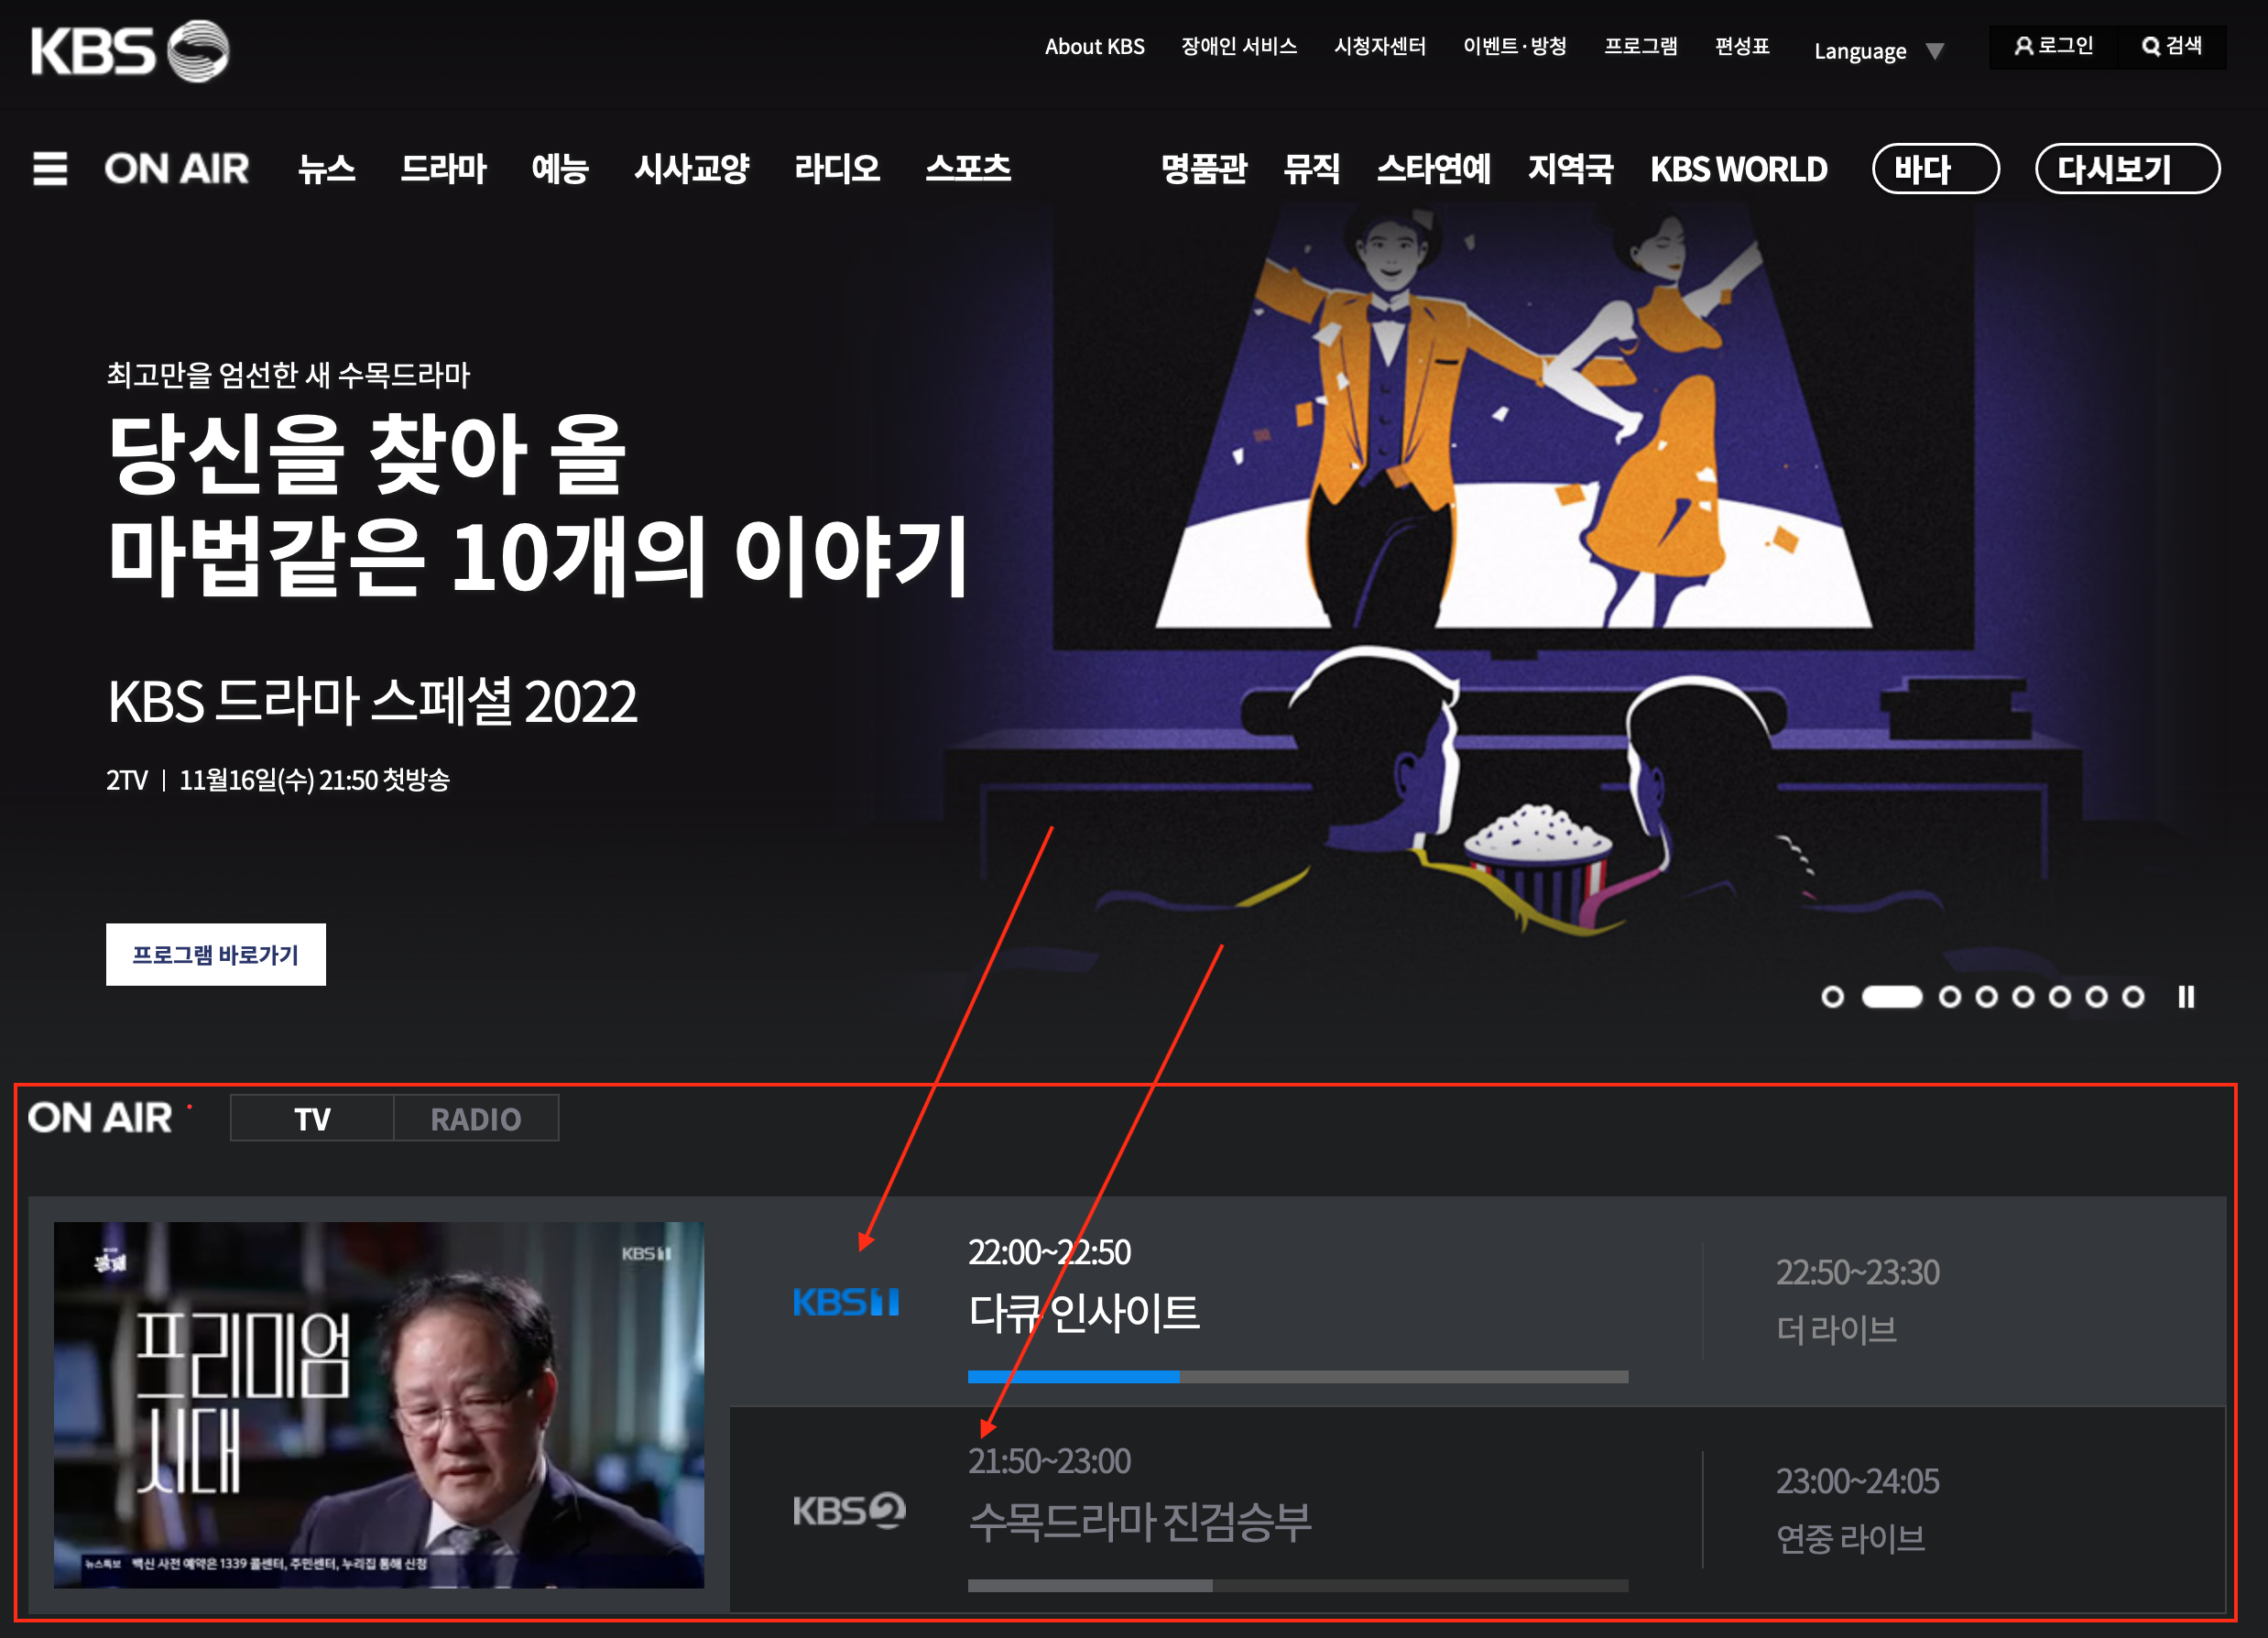2268x1638 pixels.
Task: Go to first carousel slide dot
Action: (1832, 997)
